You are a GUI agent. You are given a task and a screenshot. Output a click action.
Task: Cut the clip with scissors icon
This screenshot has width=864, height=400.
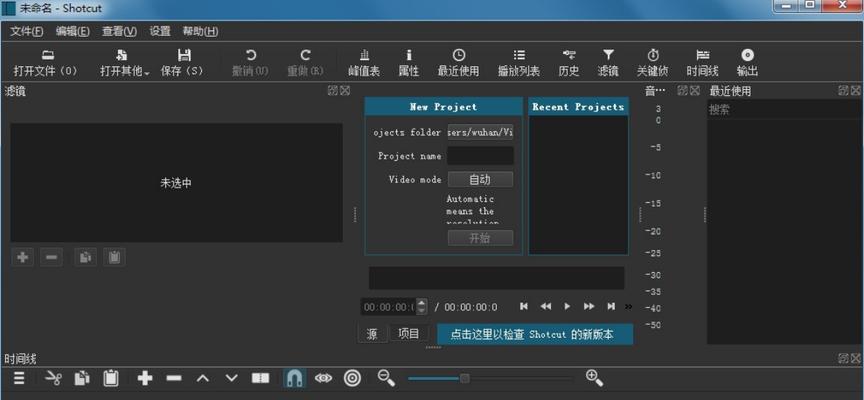point(53,379)
